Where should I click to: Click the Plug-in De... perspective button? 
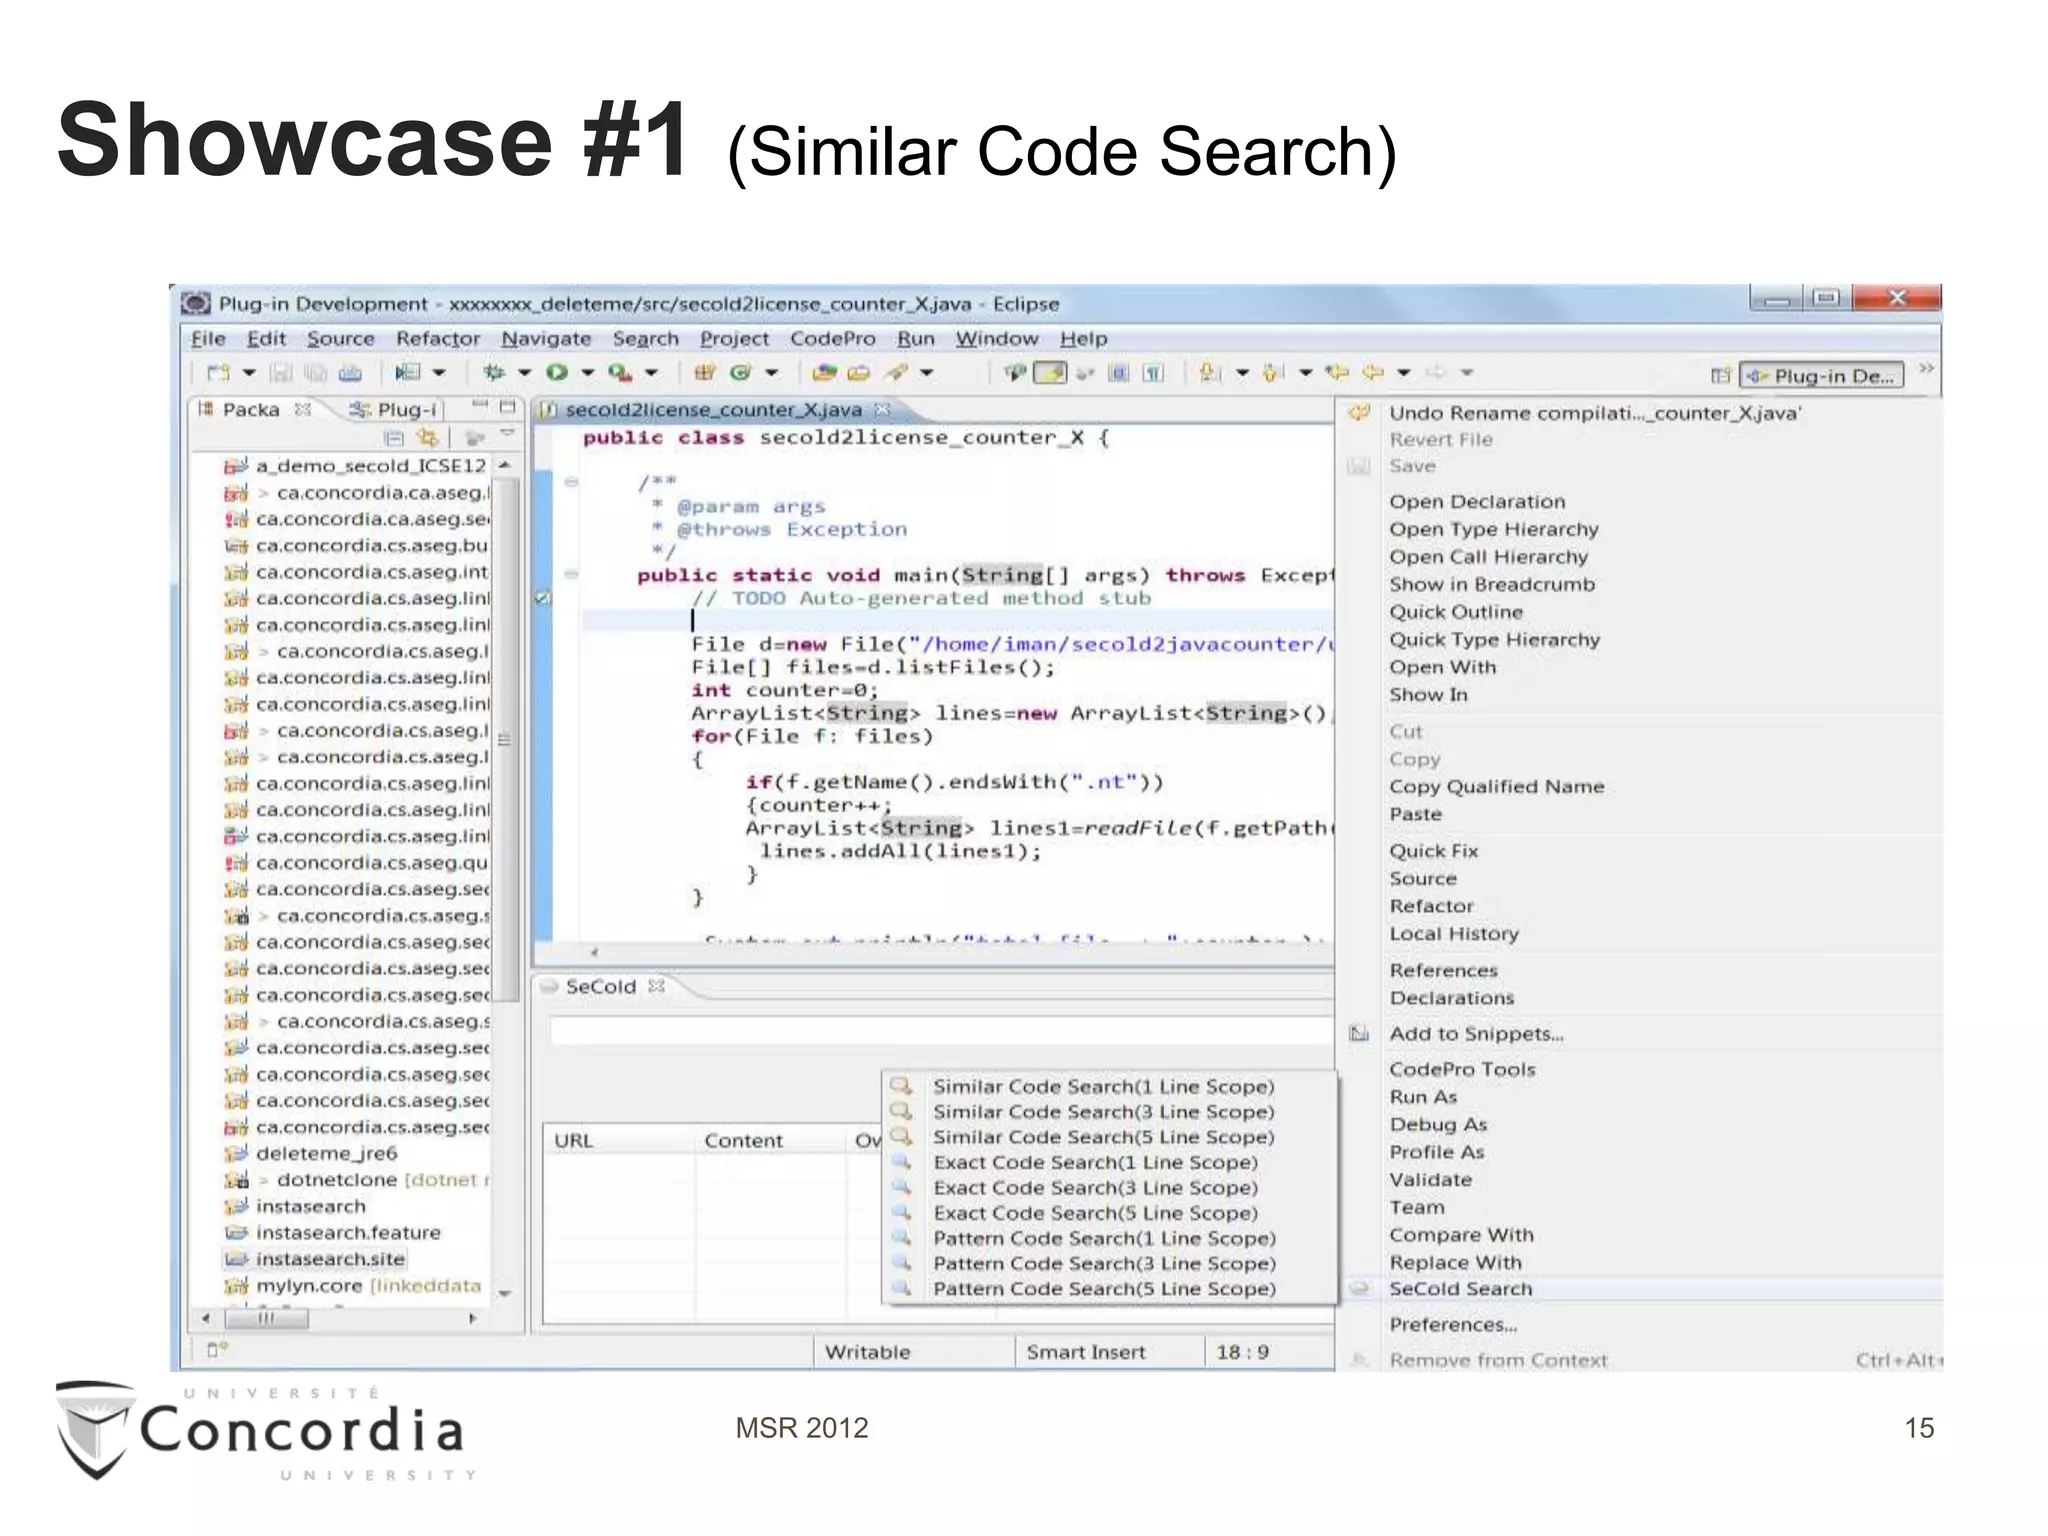[1822, 376]
